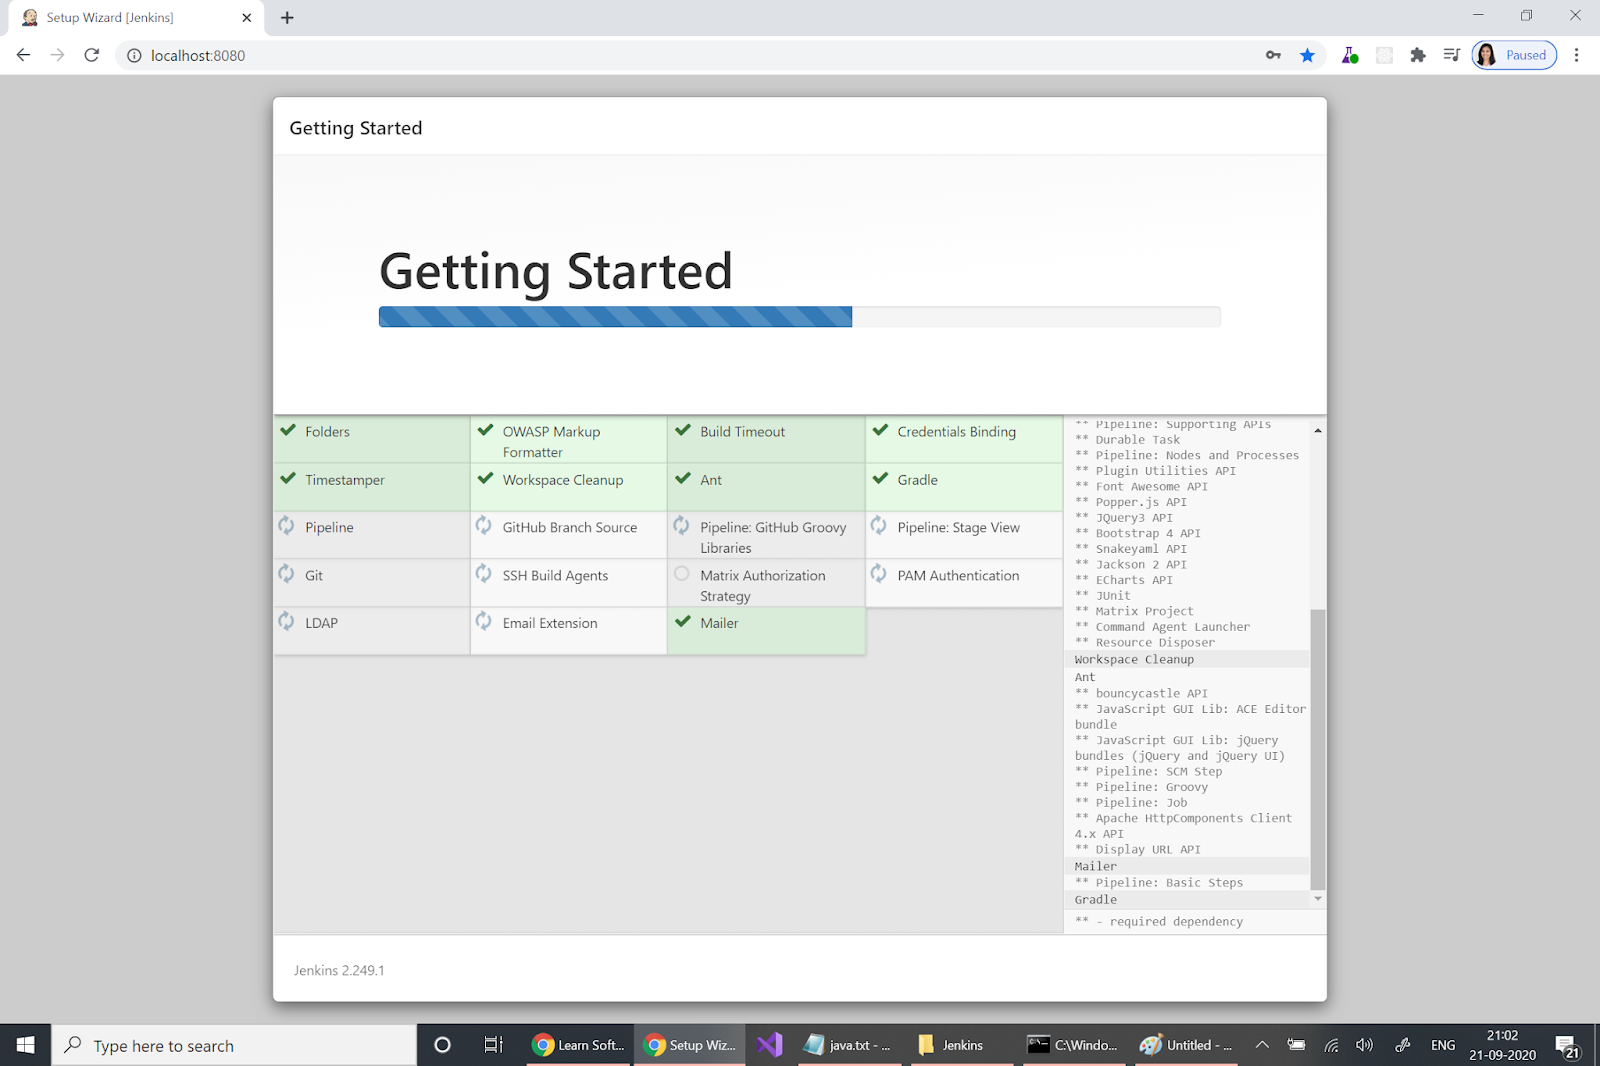Click the Windows search box

[234, 1045]
